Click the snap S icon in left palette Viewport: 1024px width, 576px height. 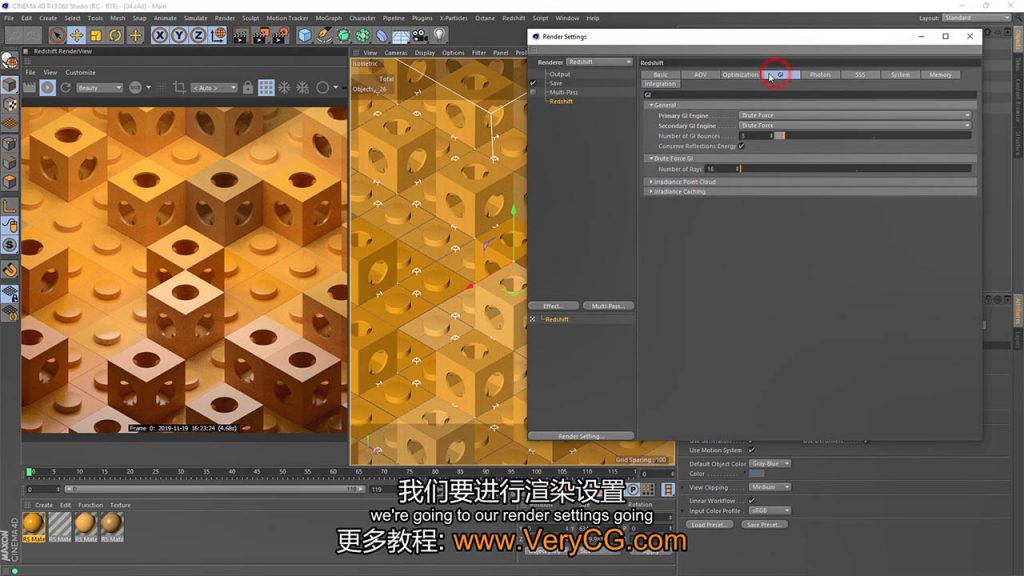[10, 245]
